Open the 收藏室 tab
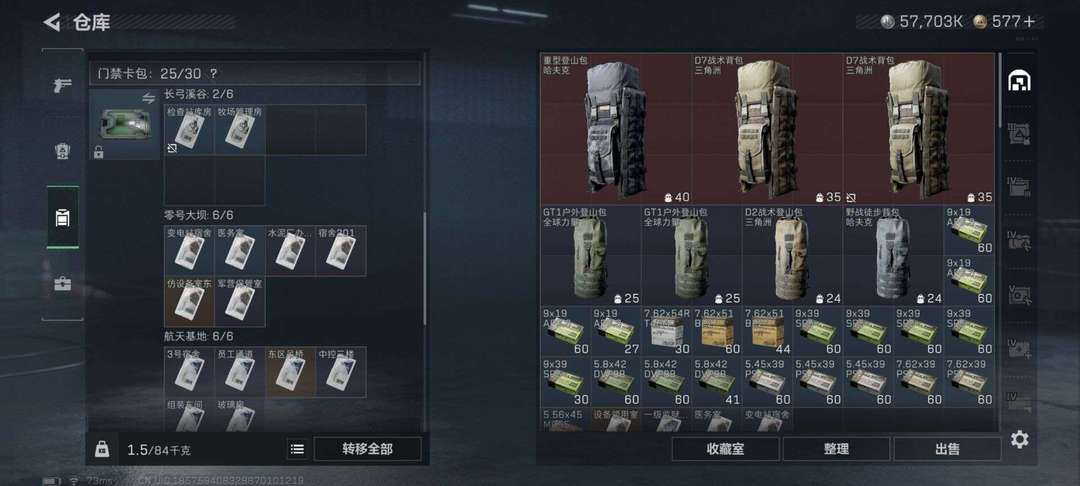The image size is (1080, 486). point(725,449)
